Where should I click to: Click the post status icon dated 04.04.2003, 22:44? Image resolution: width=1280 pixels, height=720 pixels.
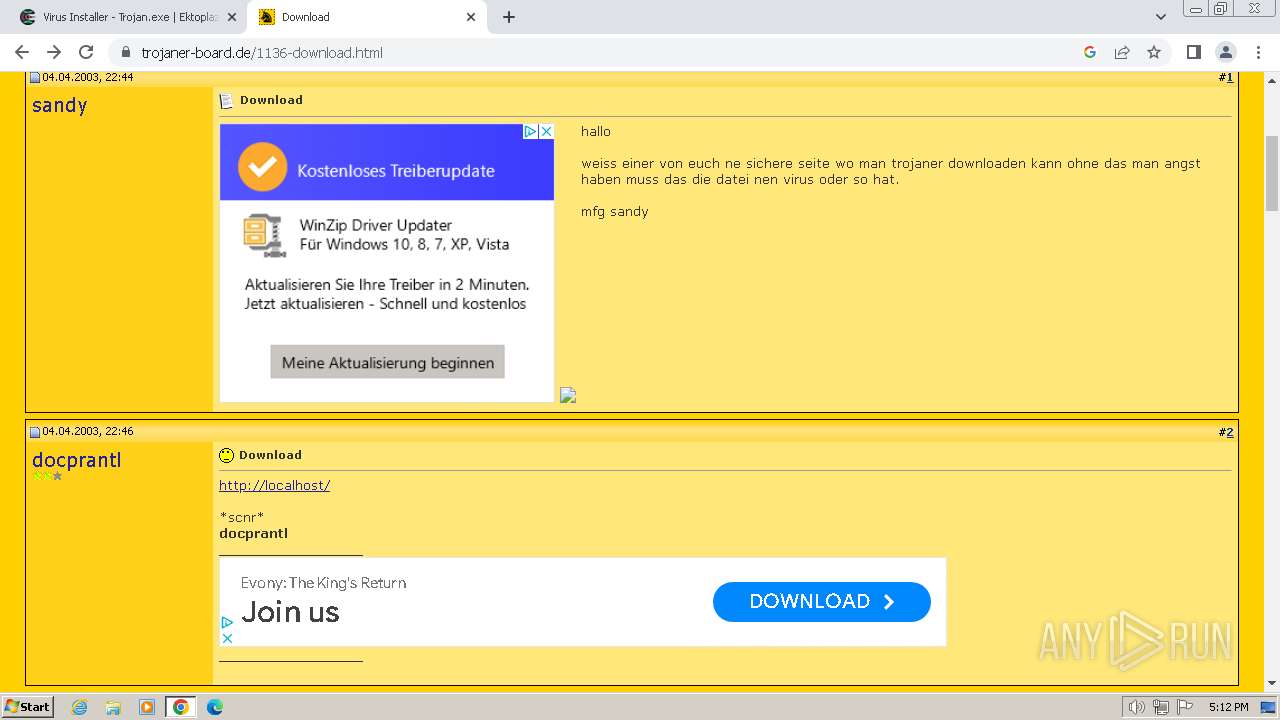(34, 77)
